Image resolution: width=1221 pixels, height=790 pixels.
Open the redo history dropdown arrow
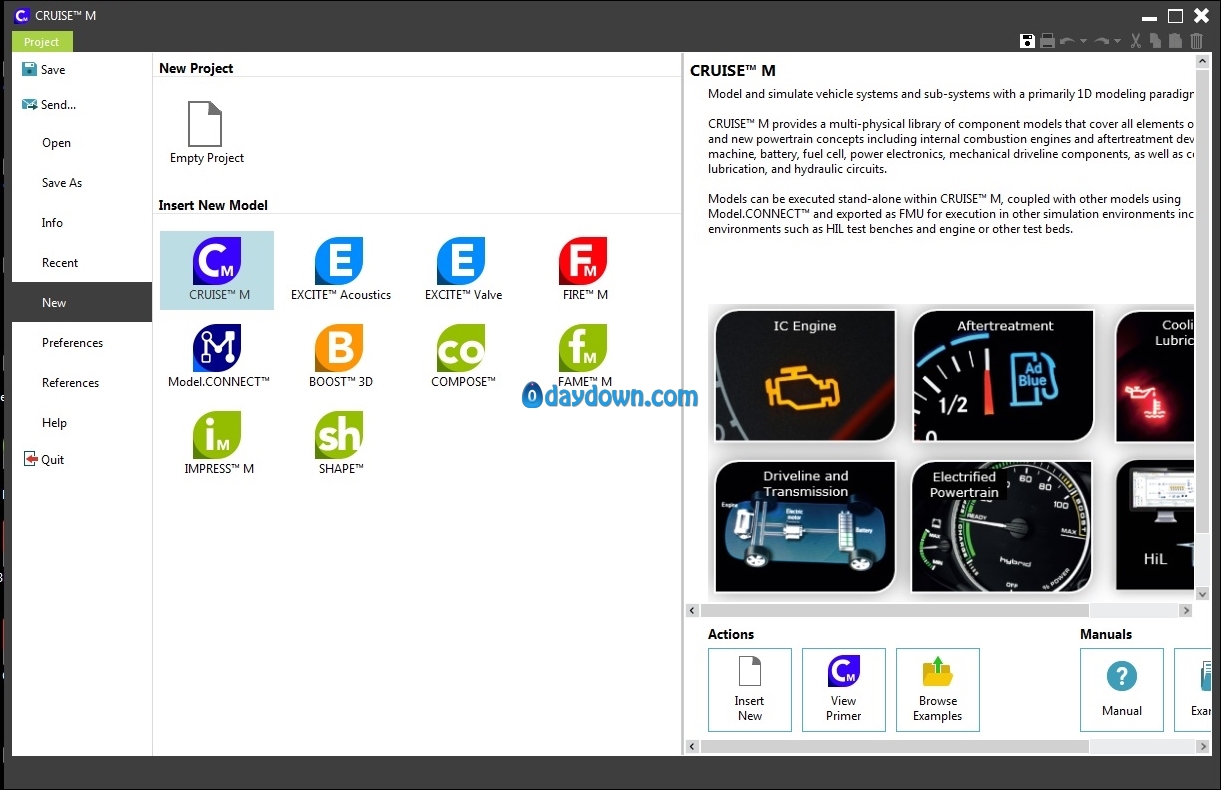coord(1117,42)
